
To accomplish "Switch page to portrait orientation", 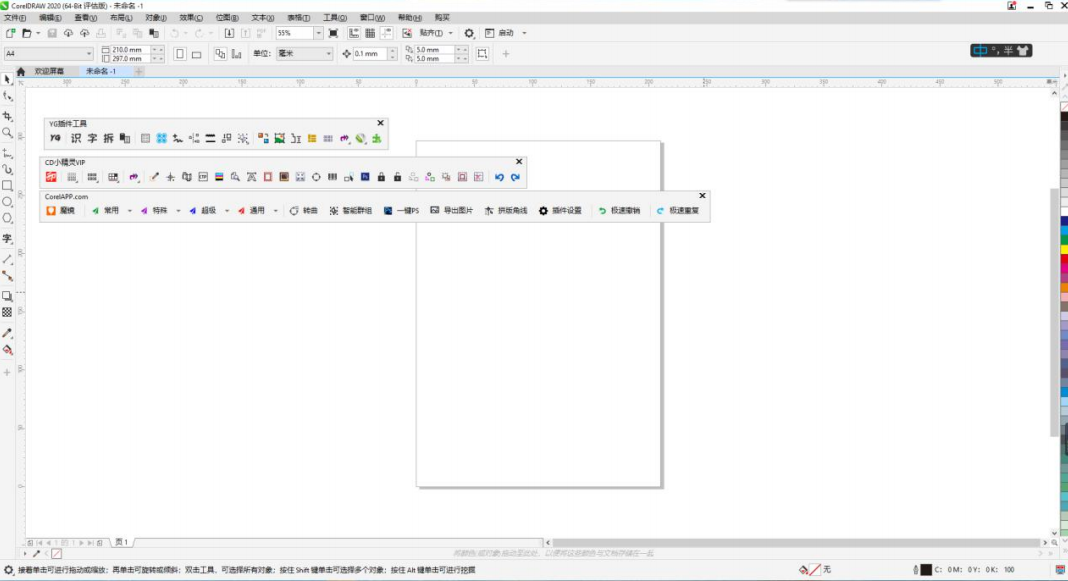I will point(180,54).
